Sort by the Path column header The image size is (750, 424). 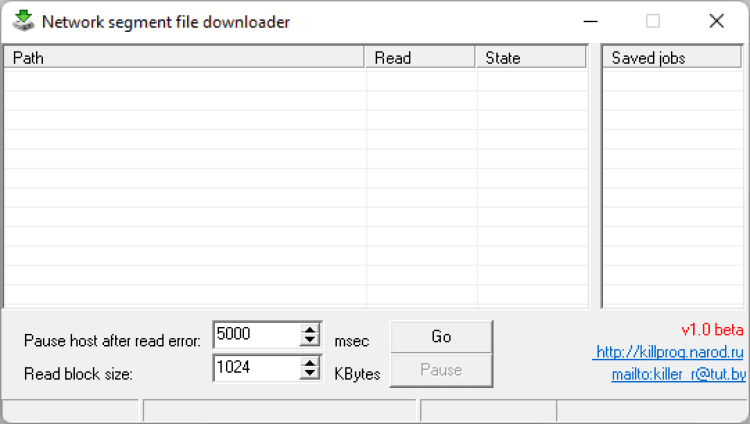(x=184, y=58)
